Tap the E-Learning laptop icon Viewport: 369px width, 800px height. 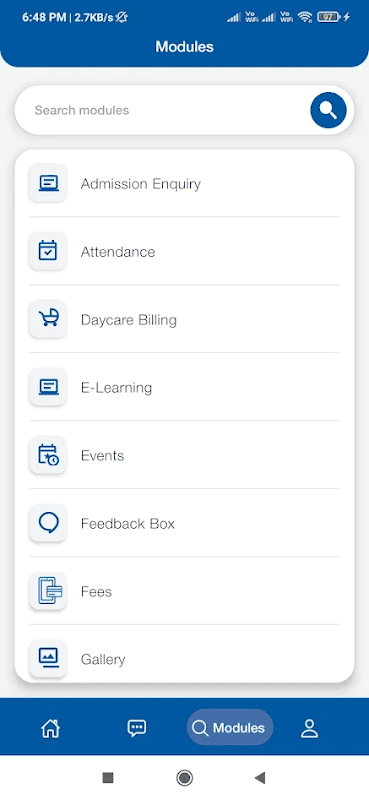click(48, 387)
